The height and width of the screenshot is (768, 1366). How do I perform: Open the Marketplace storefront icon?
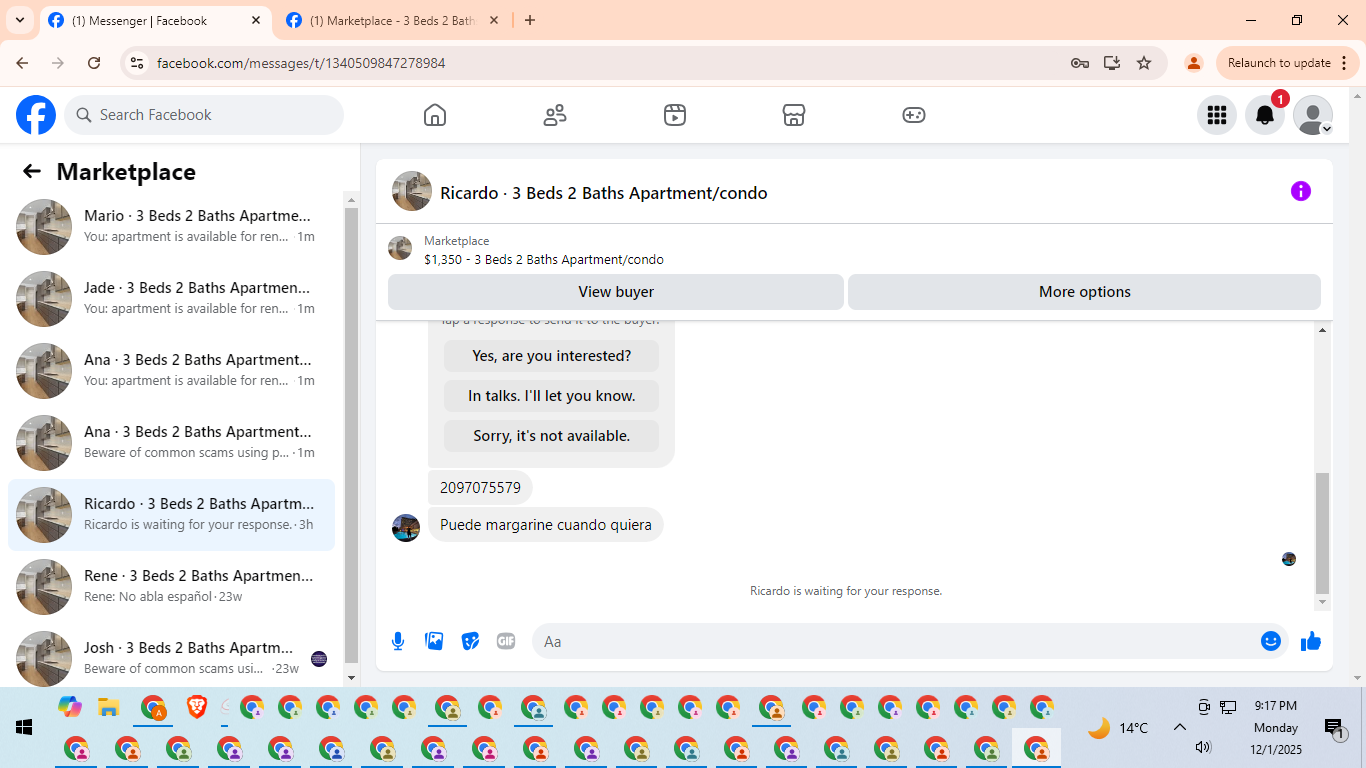tap(794, 115)
